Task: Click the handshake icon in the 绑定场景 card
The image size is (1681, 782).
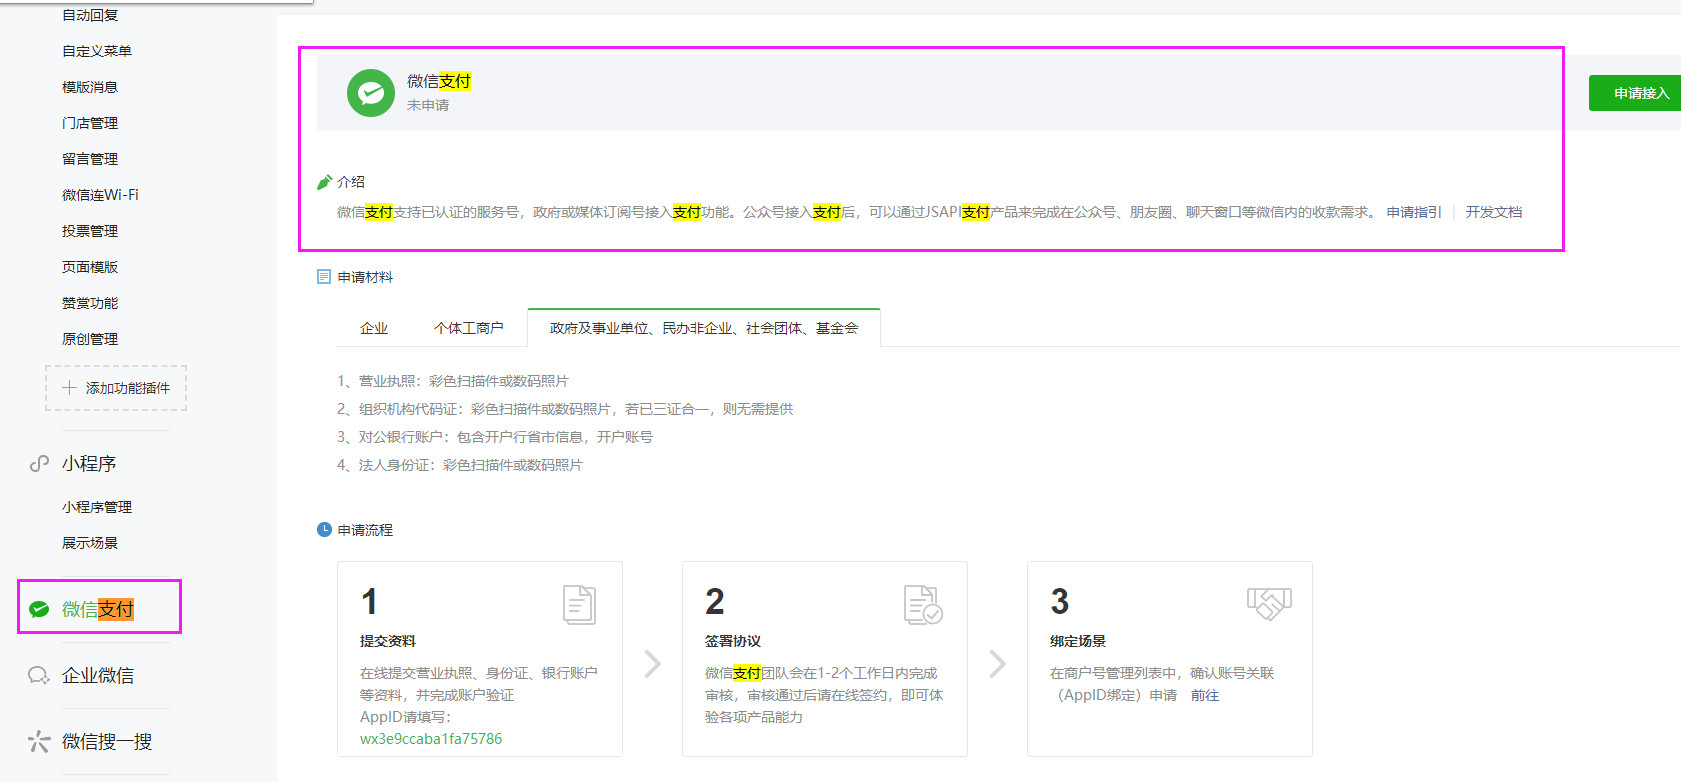Action: (x=1269, y=603)
